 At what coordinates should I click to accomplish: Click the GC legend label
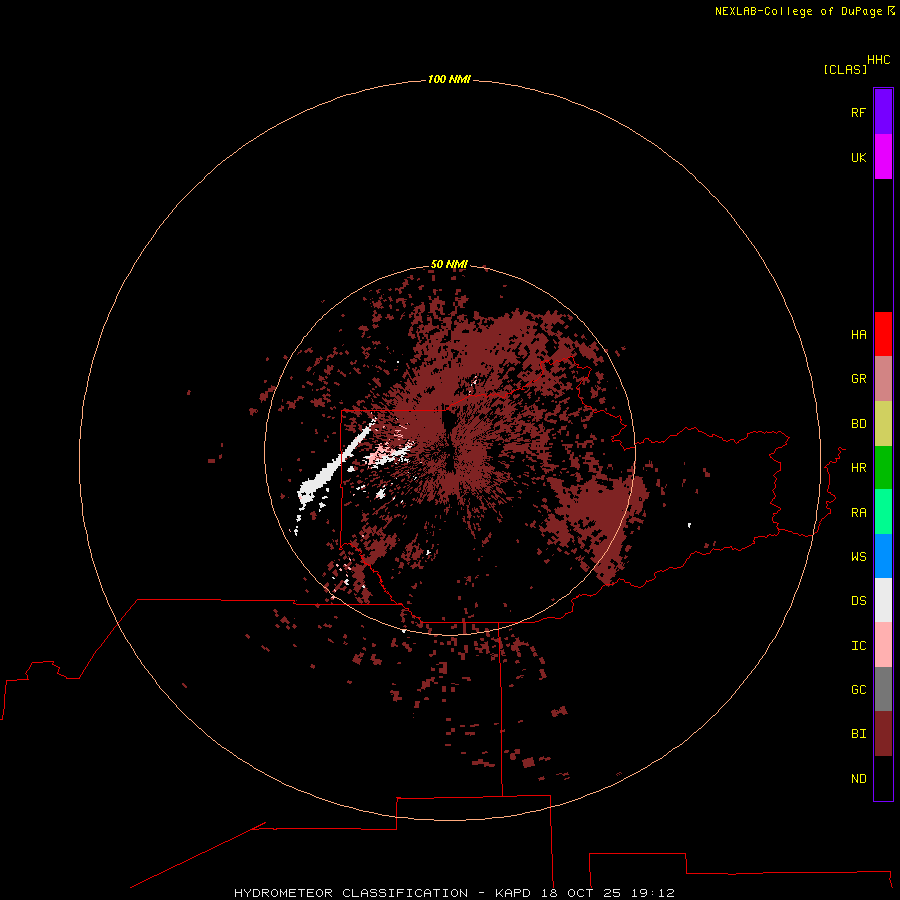tap(858, 689)
